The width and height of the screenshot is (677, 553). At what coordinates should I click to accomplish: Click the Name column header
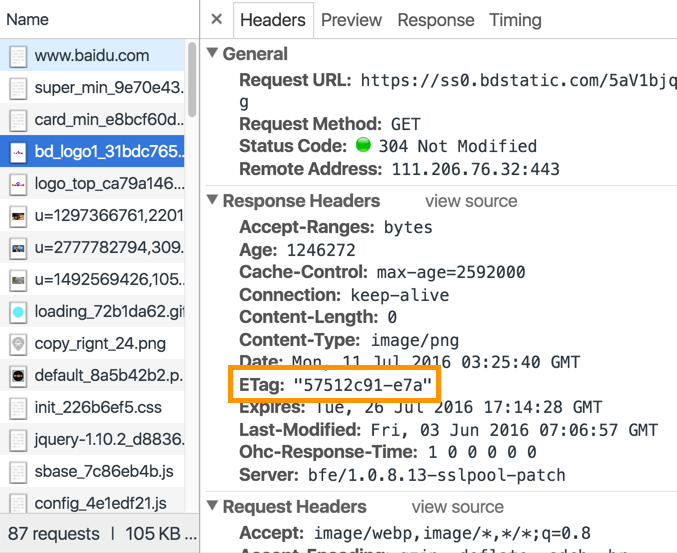coord(27,20)
